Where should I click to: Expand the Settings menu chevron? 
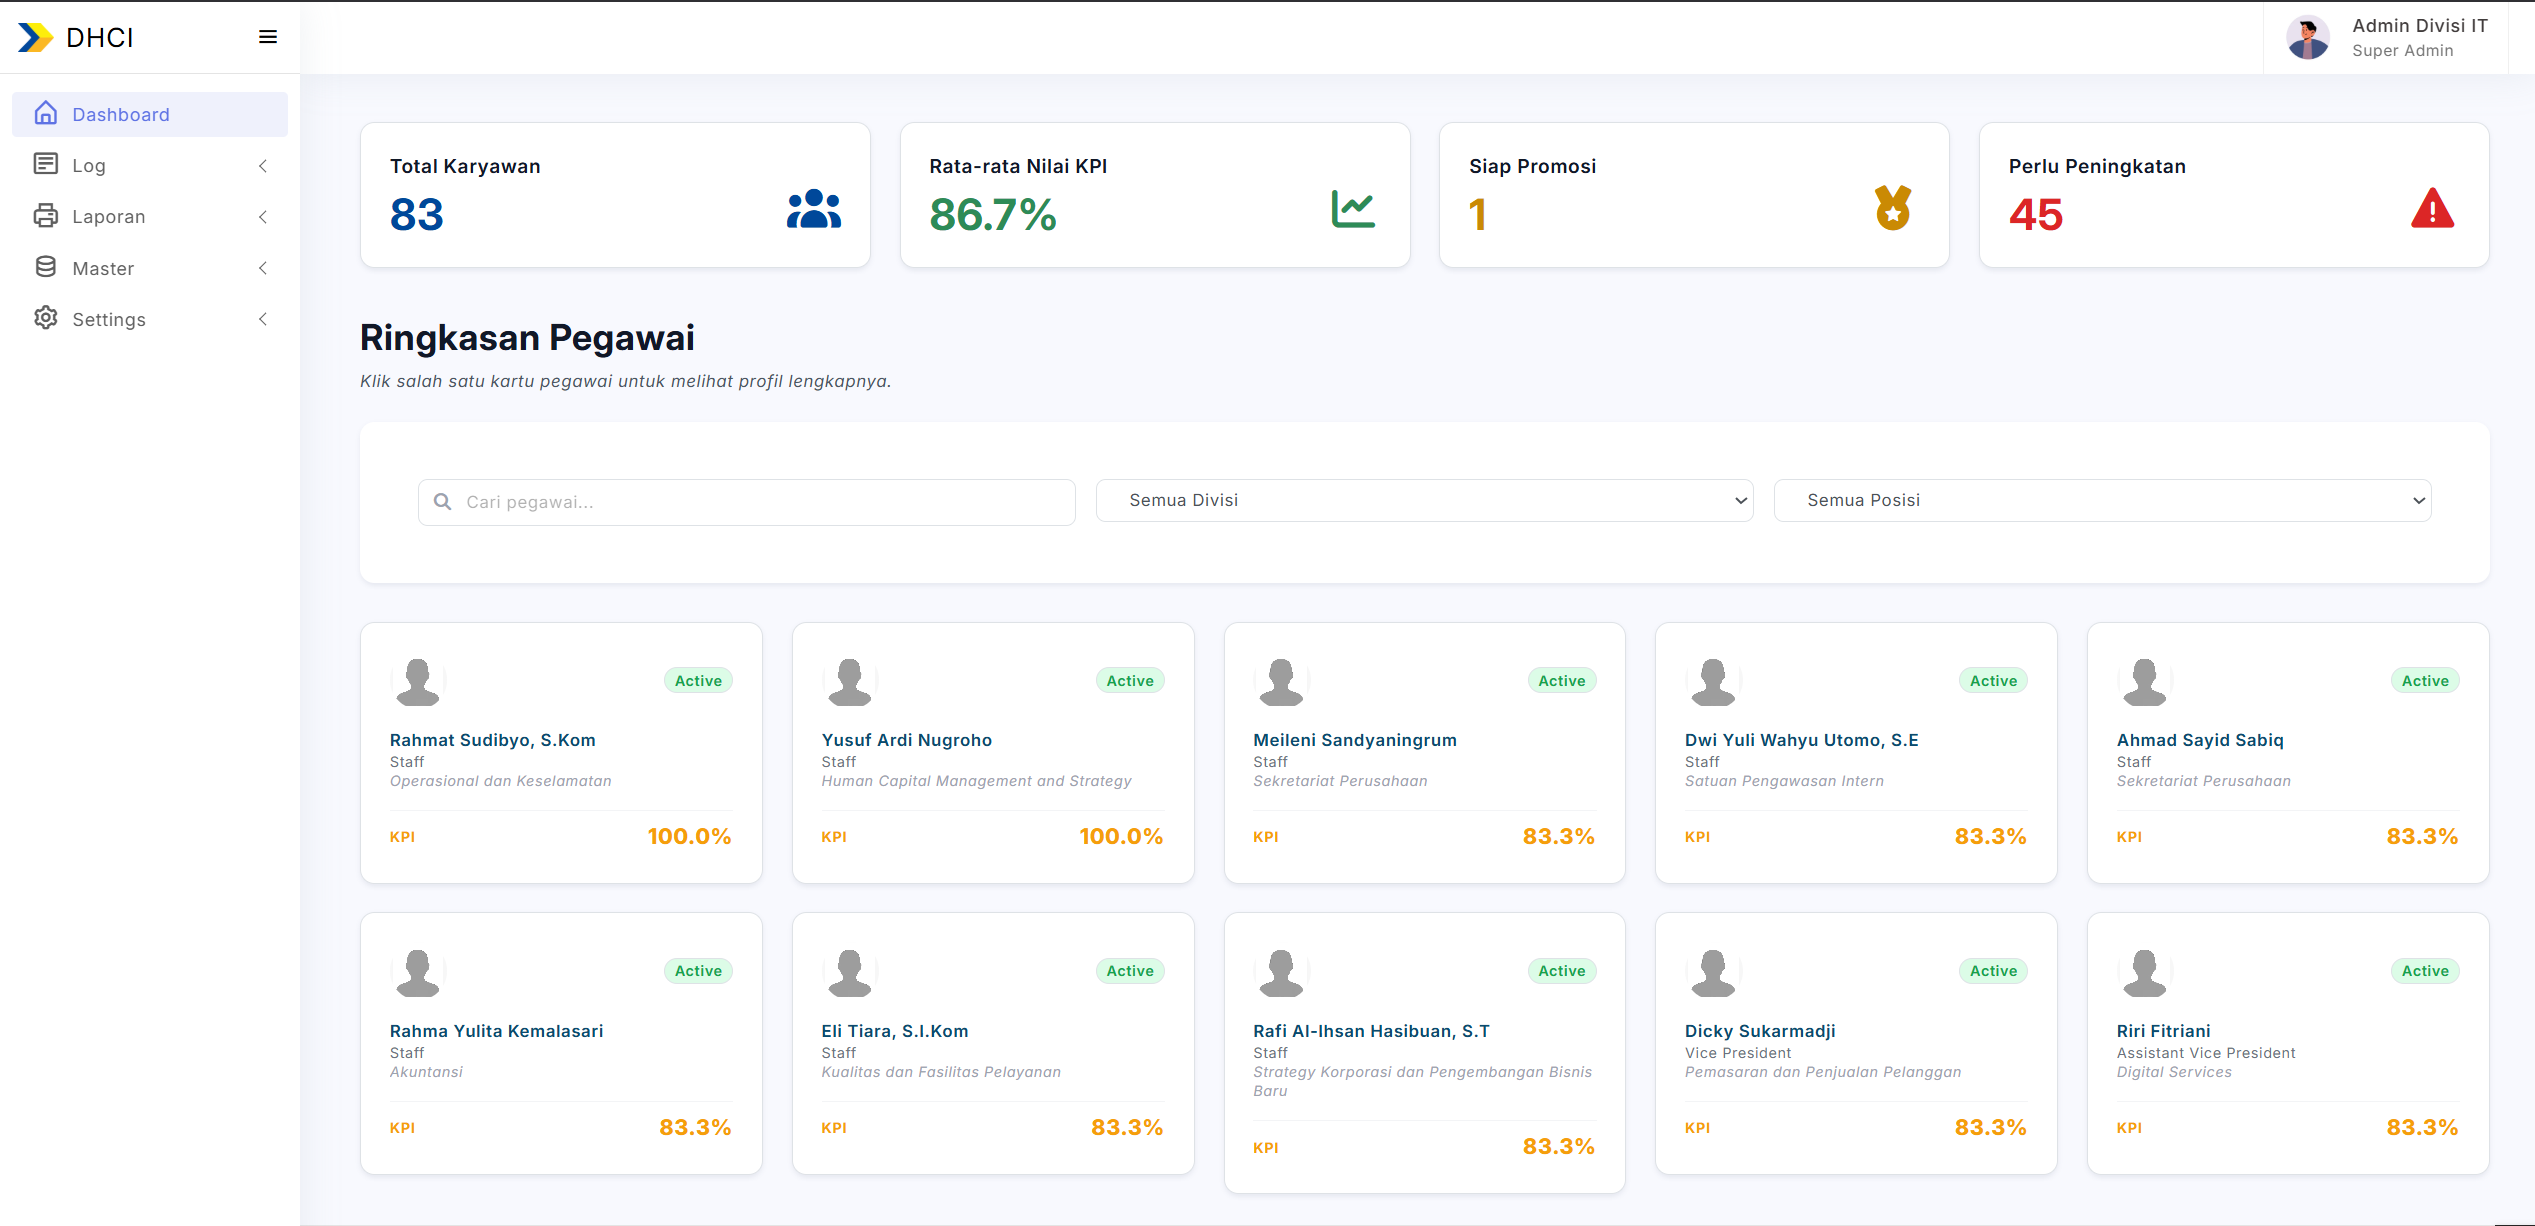pyautogui.click(x=263, y=319)
